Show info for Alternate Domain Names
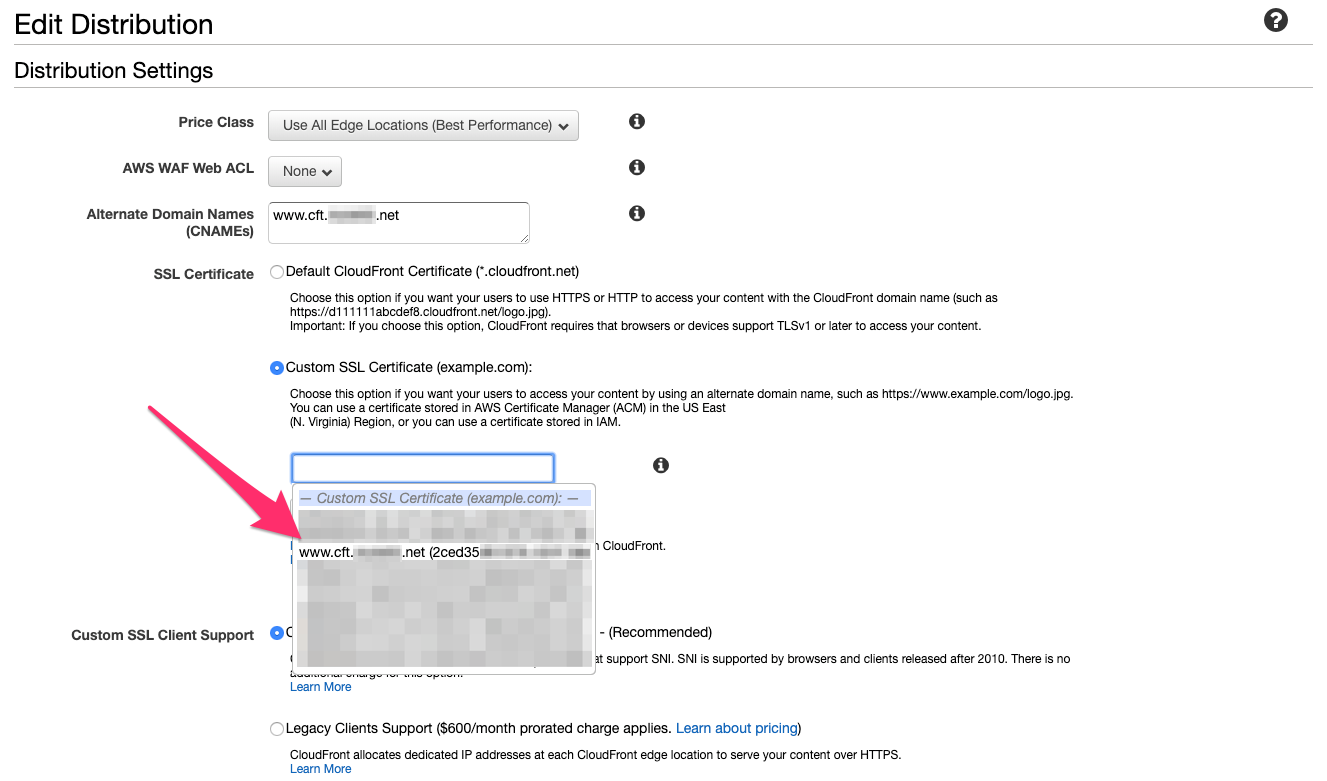1327x781 pixels. point(636,213)
